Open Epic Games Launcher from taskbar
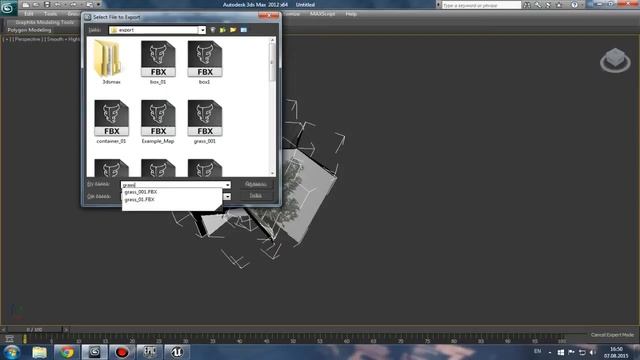Viewport: 640px width, 360px height. 149,352
